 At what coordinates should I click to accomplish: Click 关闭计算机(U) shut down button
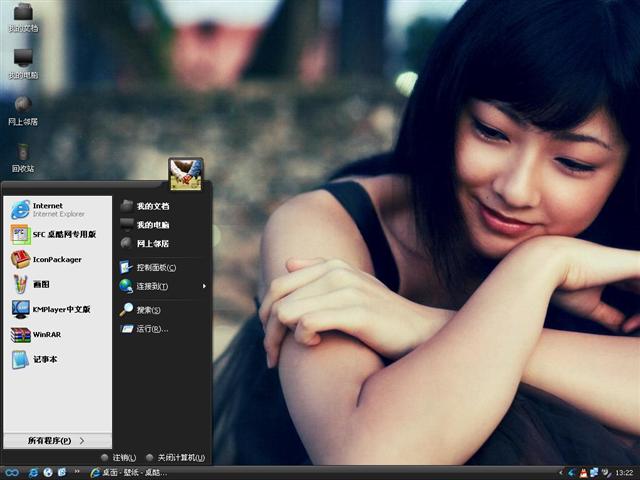click(175, 457)
